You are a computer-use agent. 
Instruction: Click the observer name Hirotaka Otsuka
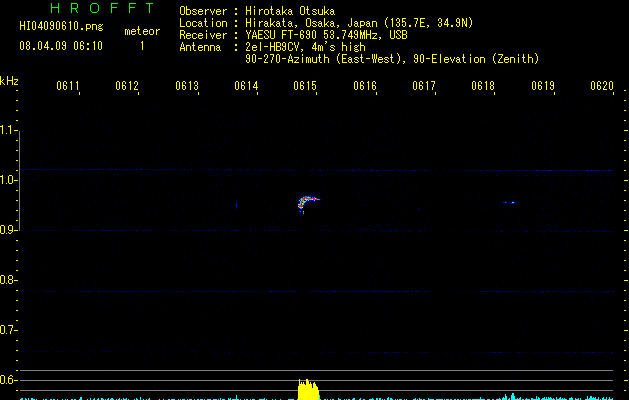click(x=290, y=11)
